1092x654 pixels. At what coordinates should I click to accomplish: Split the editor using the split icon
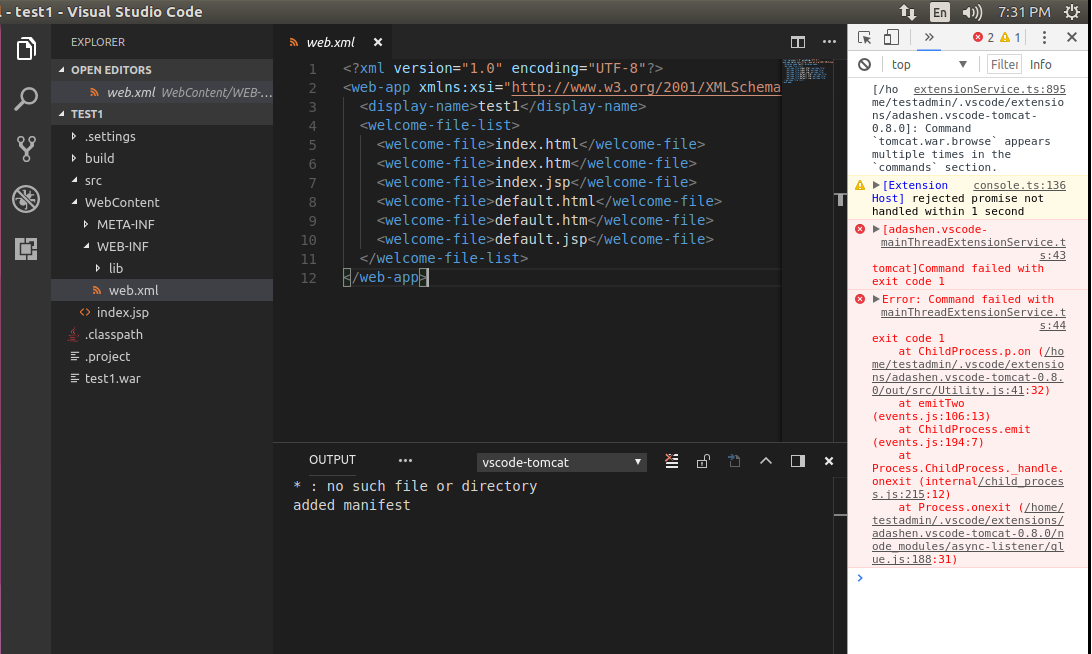(x=797, y=42)
